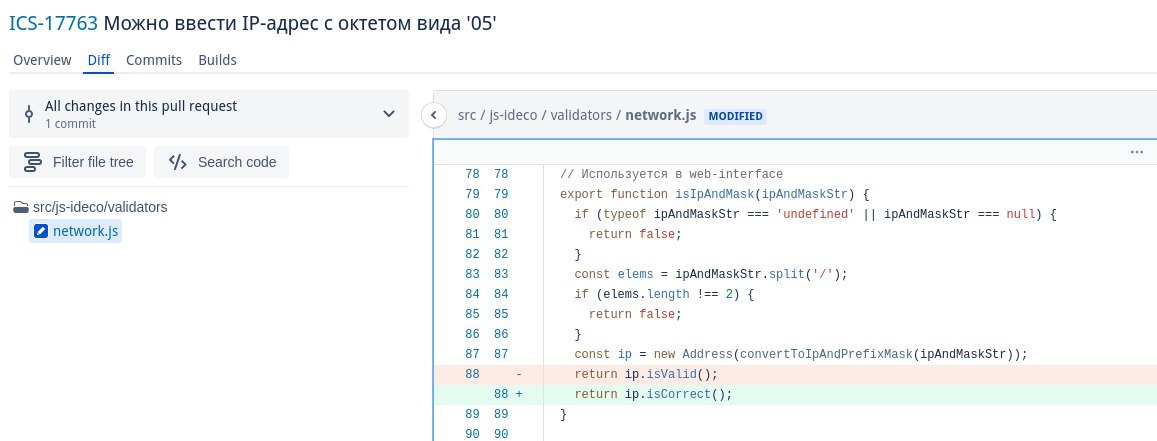This screenshot has width=1157, height=441.
Task: Click the Filter file tree button
Action: [78, 162]
